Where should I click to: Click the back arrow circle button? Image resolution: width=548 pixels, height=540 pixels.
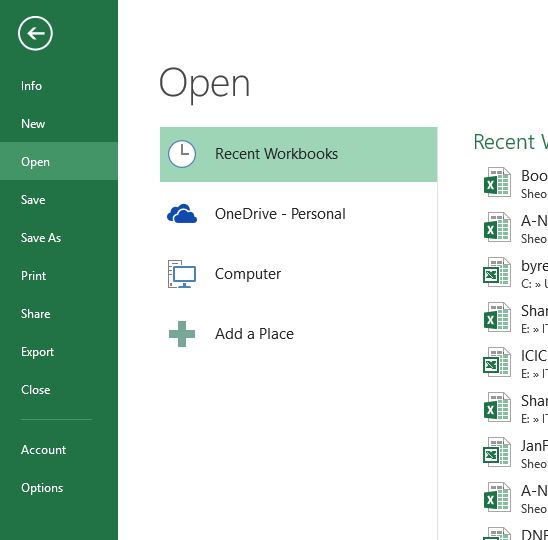click(35, 33)
